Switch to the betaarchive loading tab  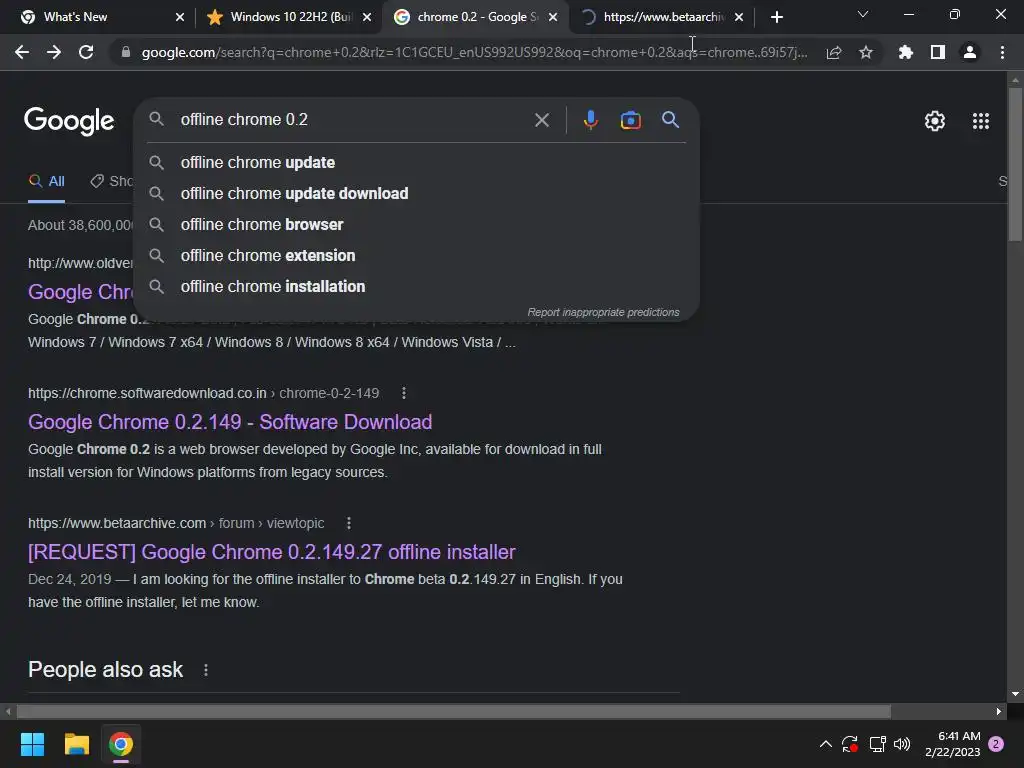pyautogui.click(x=662, y=17)
